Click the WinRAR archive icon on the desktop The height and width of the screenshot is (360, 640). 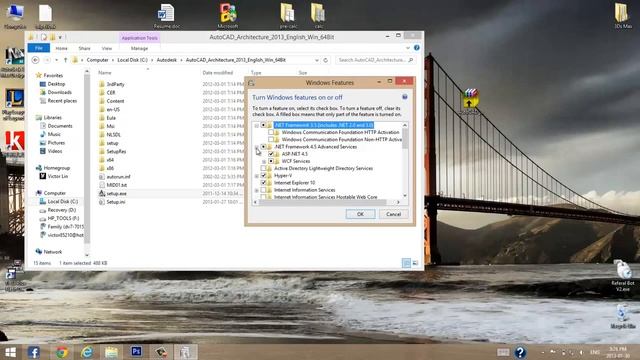[x=470, y=98]
